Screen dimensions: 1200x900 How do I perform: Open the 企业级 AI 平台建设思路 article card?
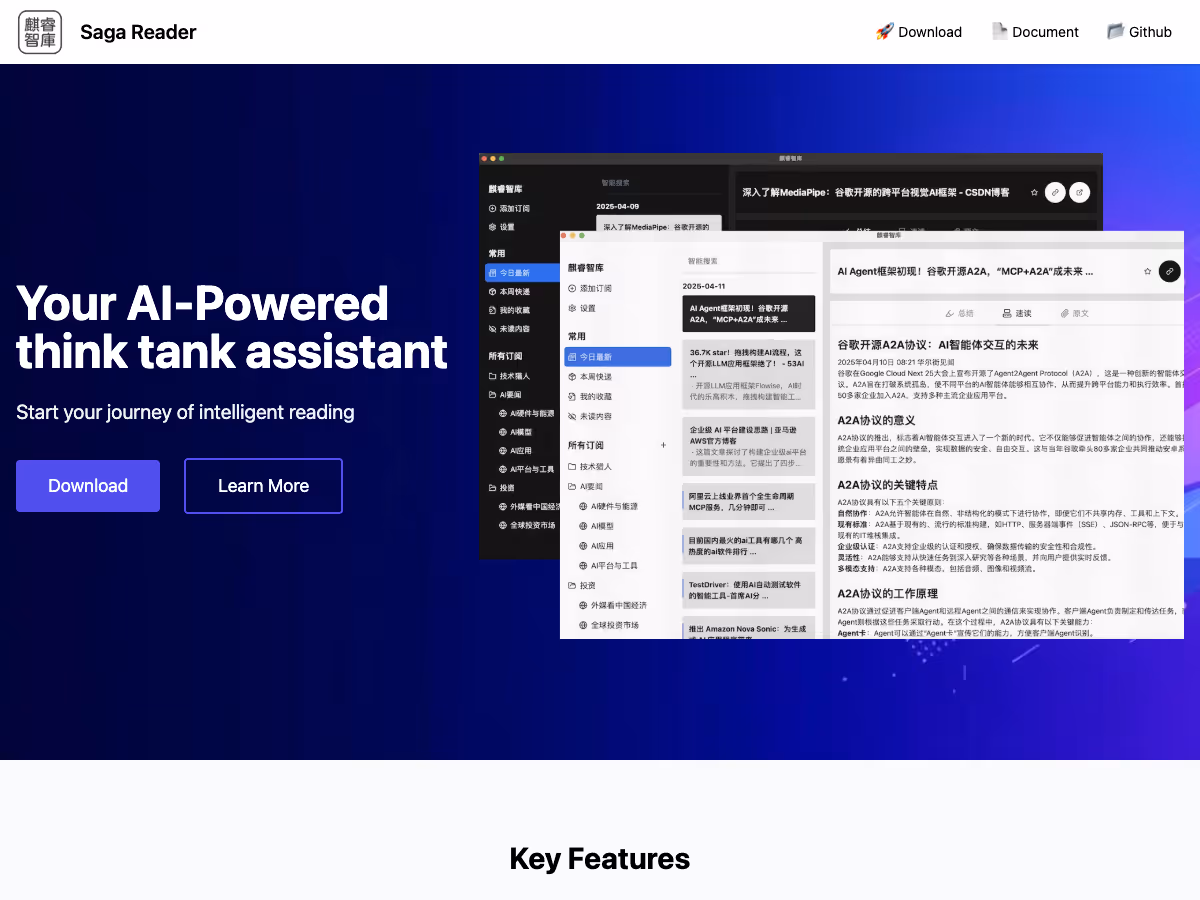click(x=748, y=446)
